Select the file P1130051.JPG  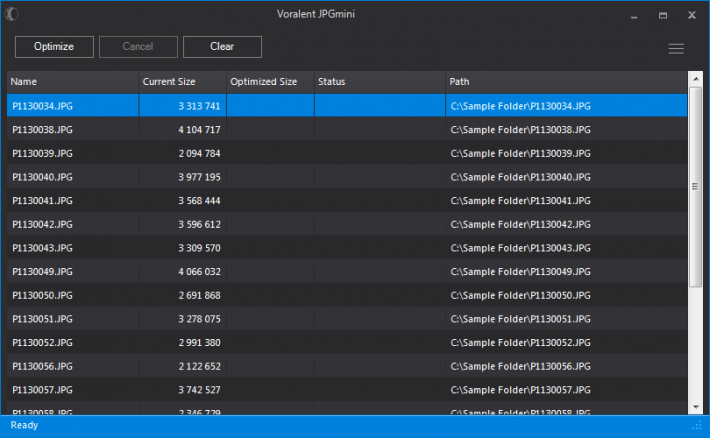click(x=42, y=319)
